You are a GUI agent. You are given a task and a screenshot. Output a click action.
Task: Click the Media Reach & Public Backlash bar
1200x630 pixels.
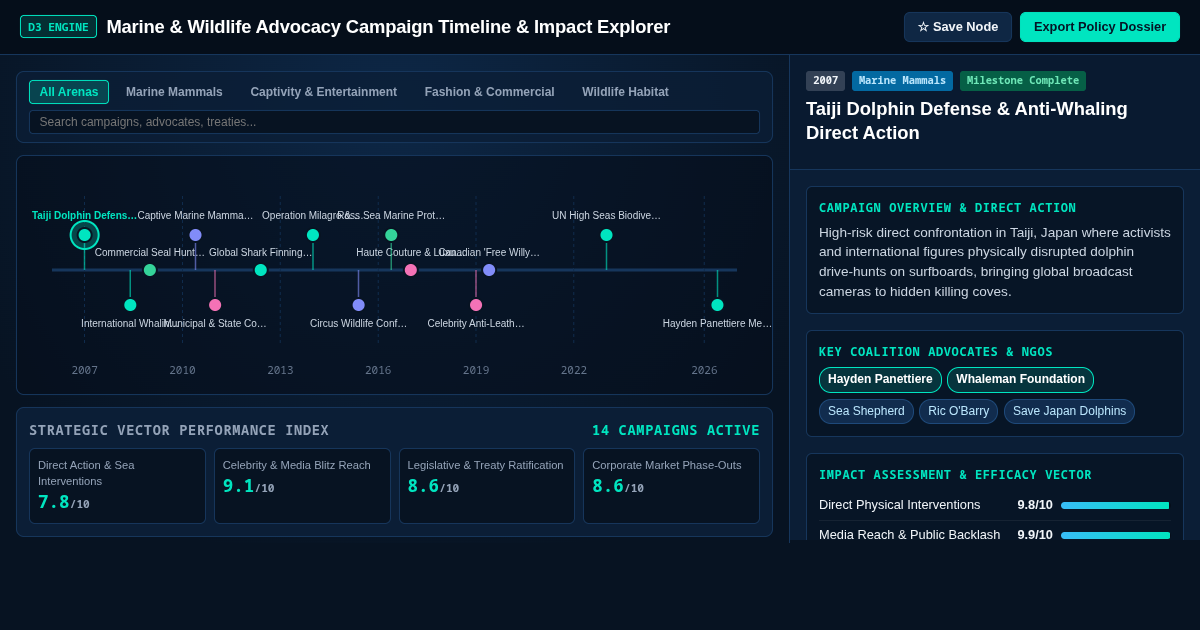coord(1115,535)
